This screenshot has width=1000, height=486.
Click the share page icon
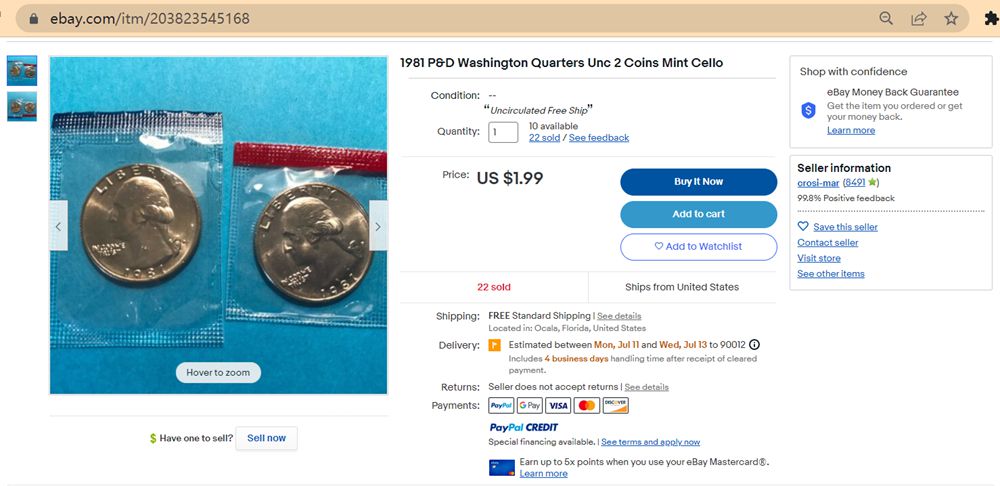click(918, 19)
